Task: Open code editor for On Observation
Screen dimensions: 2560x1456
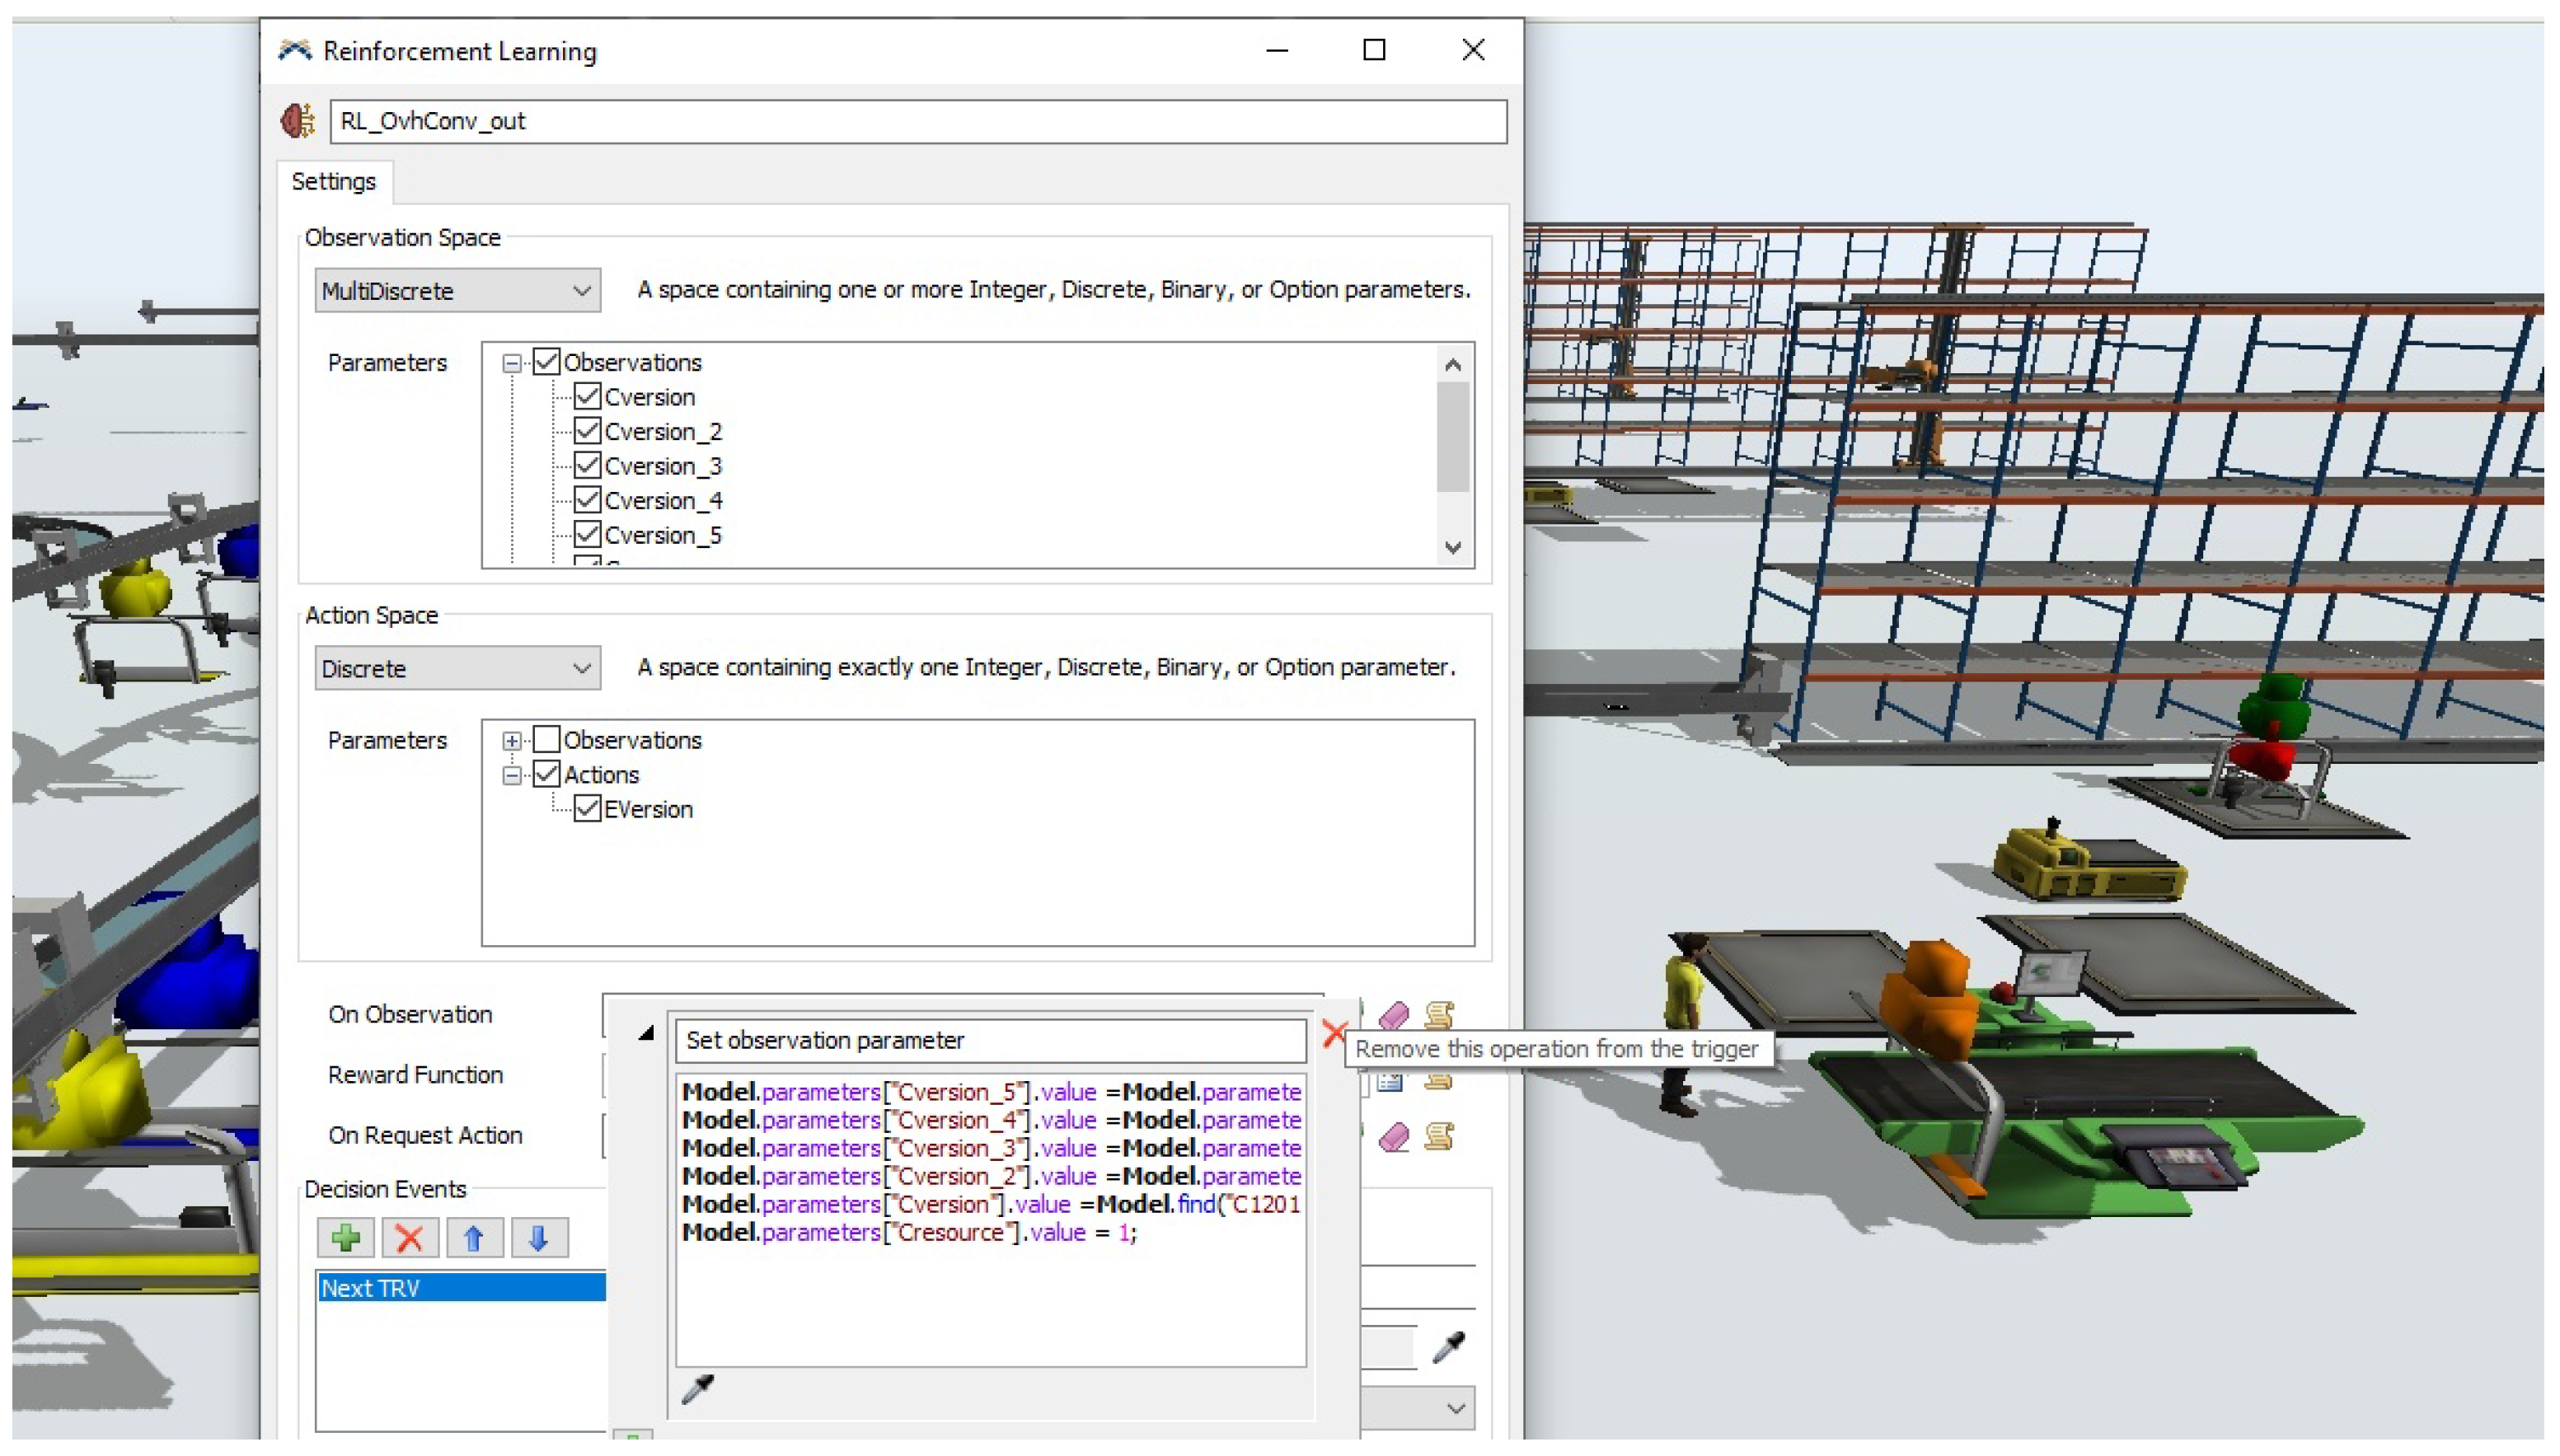Action: click(x=1438, y=1016)
